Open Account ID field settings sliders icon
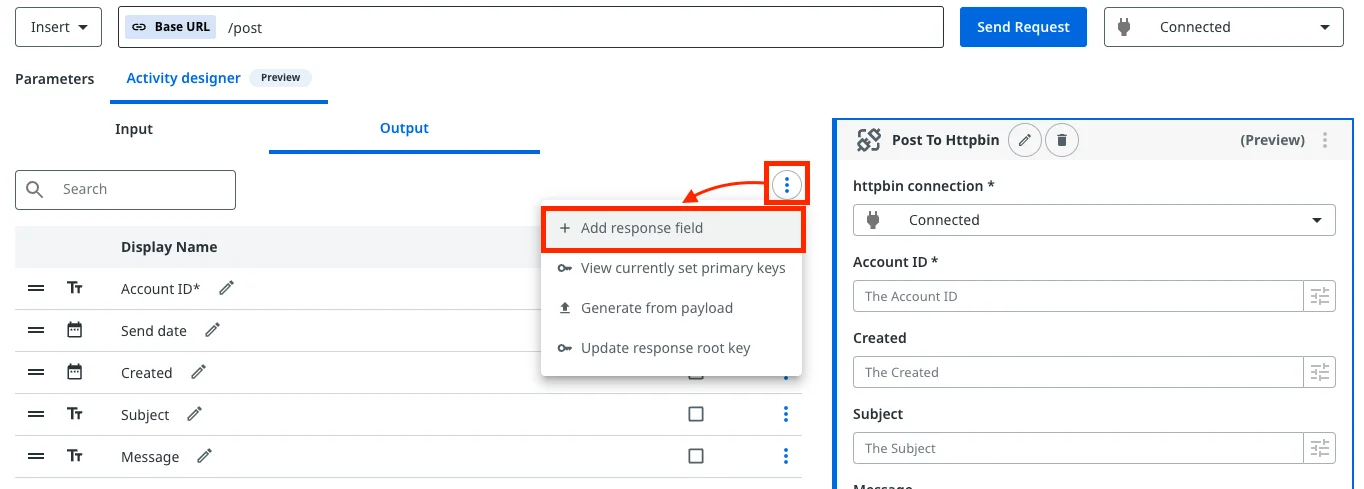 click(x=1320, y=296)
